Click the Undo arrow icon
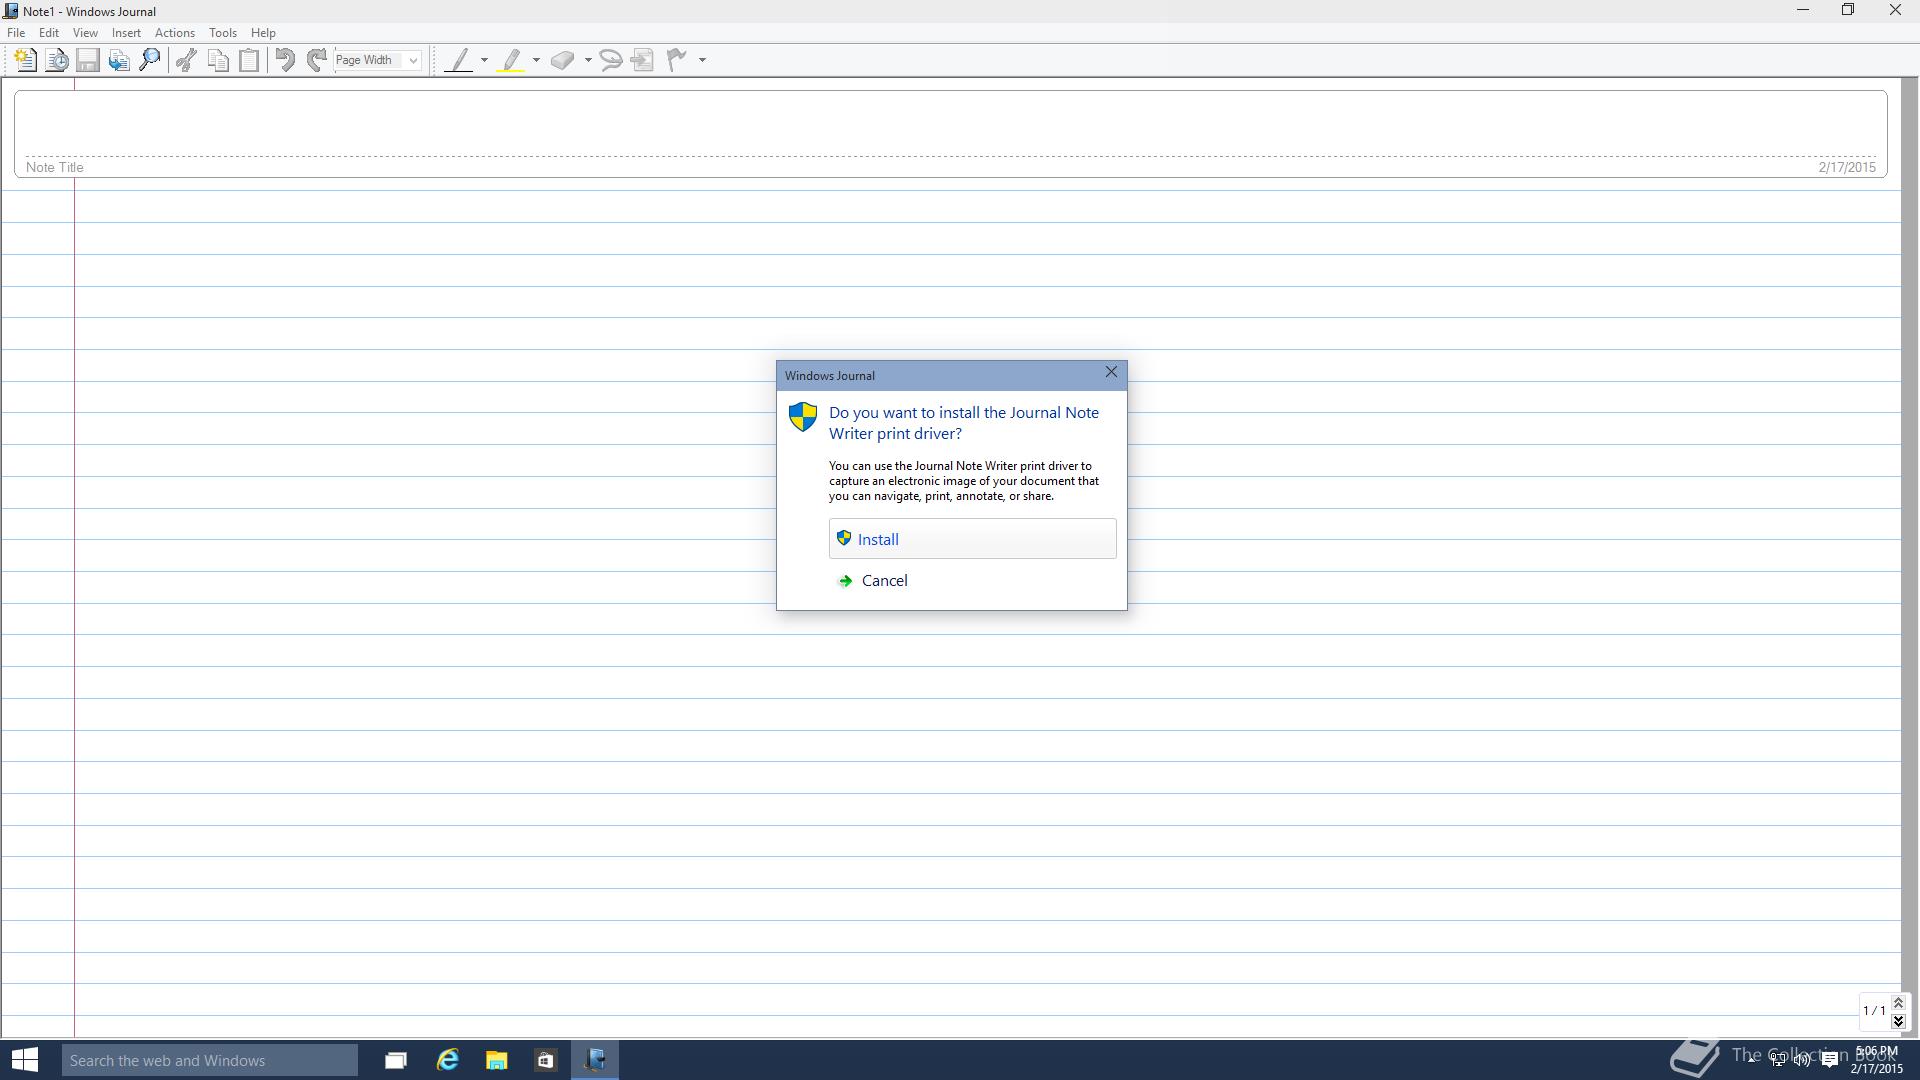 click(285, 60)
